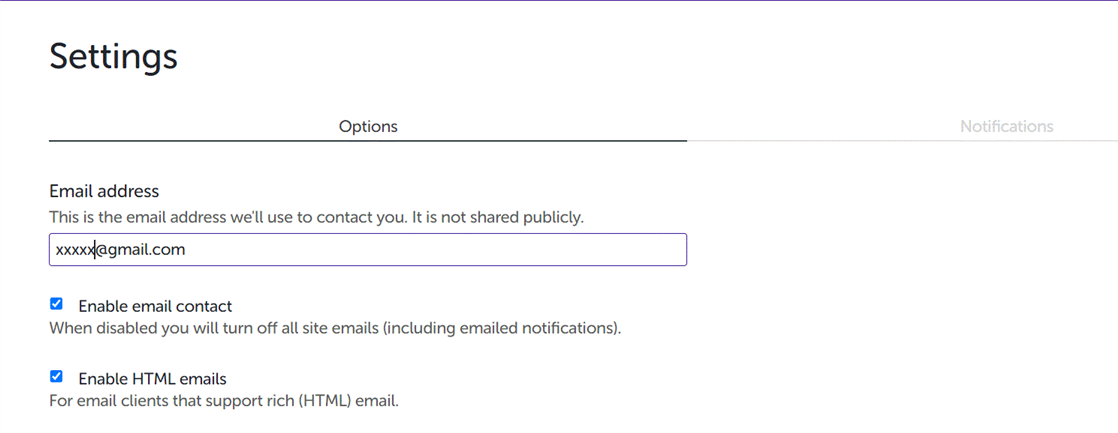
Task: Click the "Enable email contact" label text
Action: point(155,306)
